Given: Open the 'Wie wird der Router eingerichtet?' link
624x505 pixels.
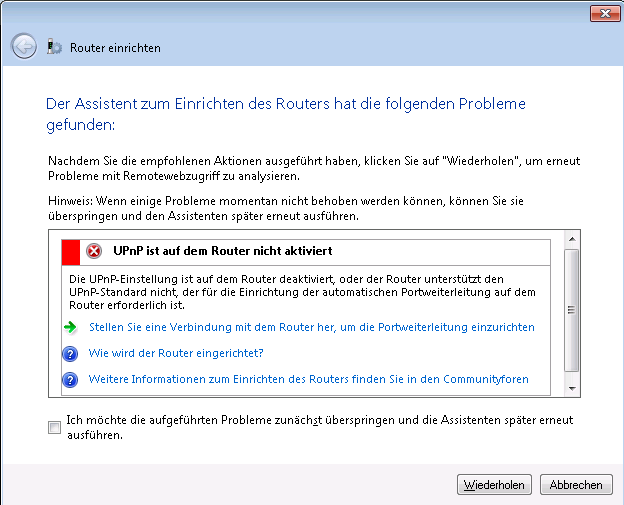Looking at the screenshot, I should pyautogui.click(x=176, y=354).
